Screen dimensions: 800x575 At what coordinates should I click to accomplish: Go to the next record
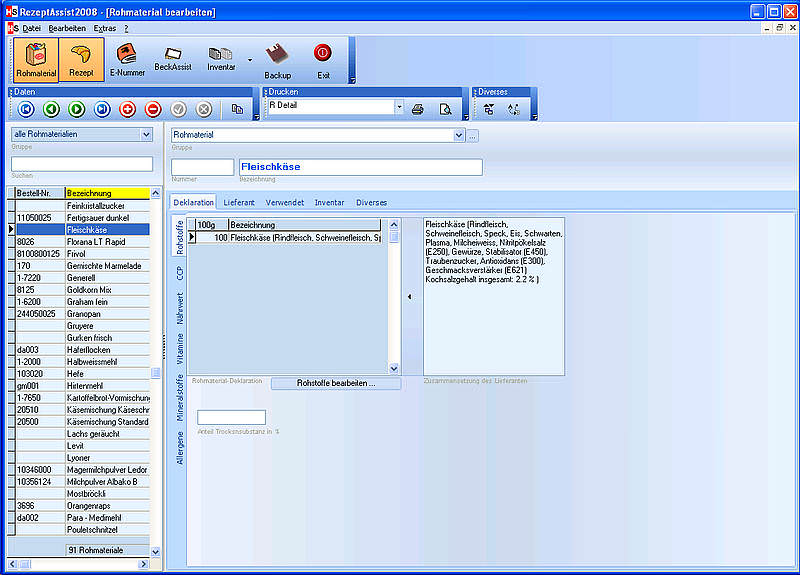77,109
